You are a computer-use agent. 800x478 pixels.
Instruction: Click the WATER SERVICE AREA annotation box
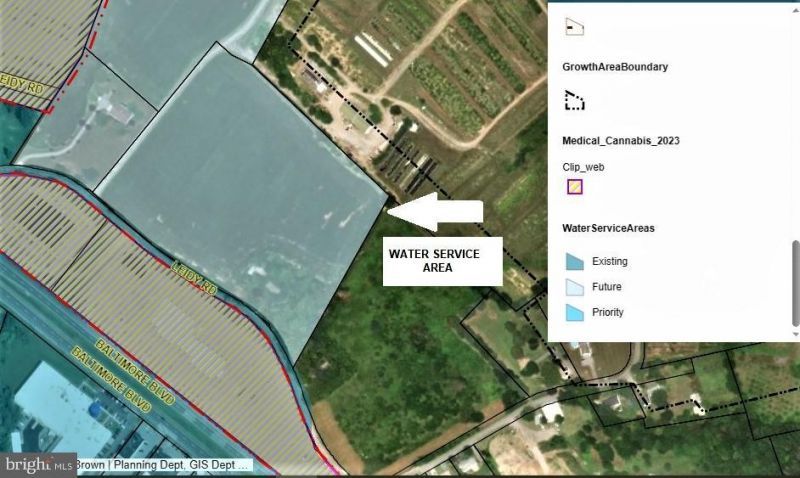(x=433, y=261)
